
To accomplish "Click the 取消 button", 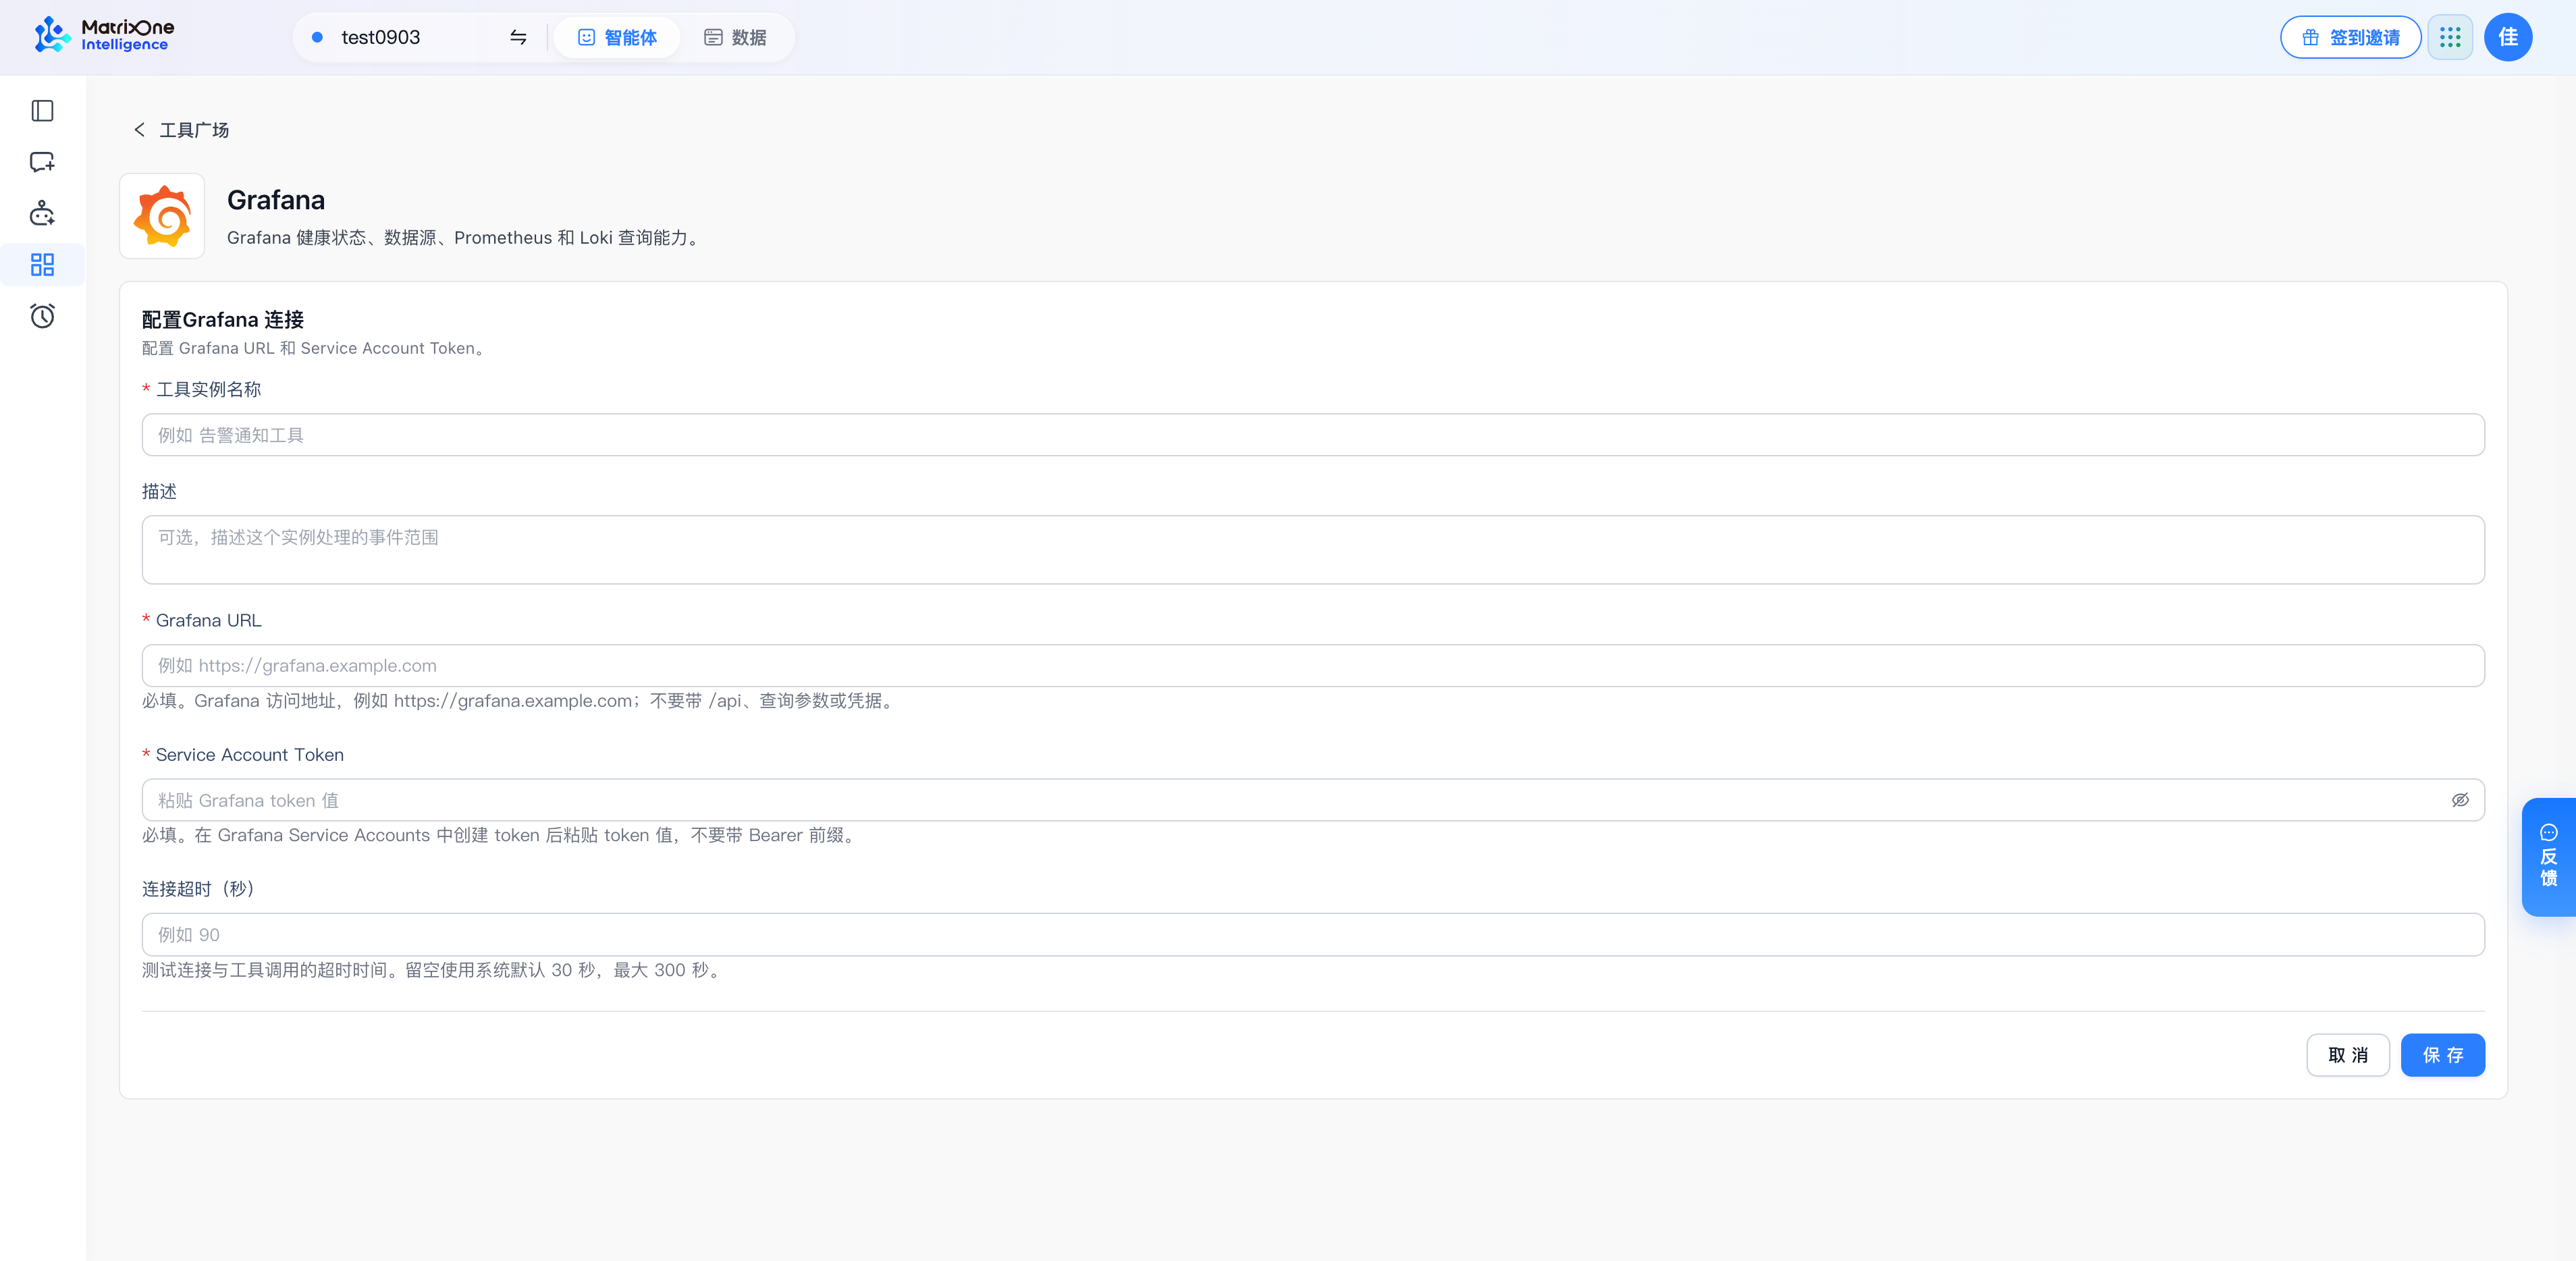I will pyautogui.click(x=2348, y=1055).
